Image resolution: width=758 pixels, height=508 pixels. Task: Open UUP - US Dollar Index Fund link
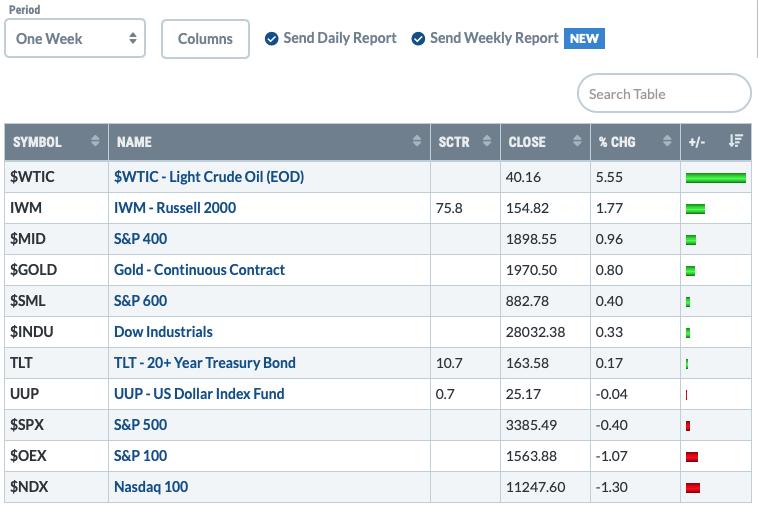point(199,393)
